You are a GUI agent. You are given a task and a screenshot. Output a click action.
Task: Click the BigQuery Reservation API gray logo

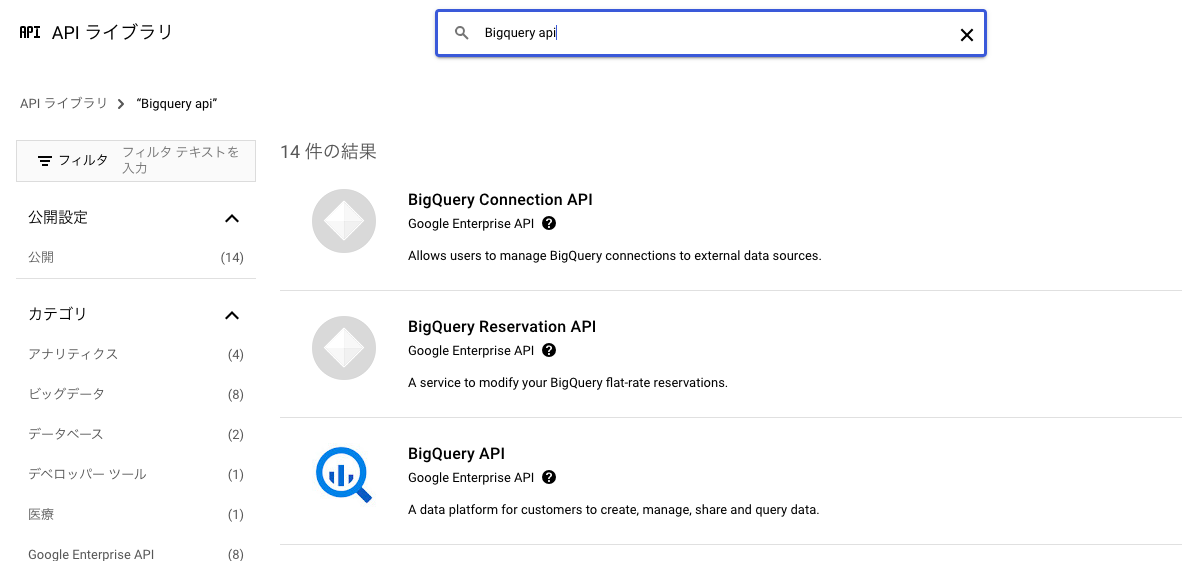[x=344, y=348]
